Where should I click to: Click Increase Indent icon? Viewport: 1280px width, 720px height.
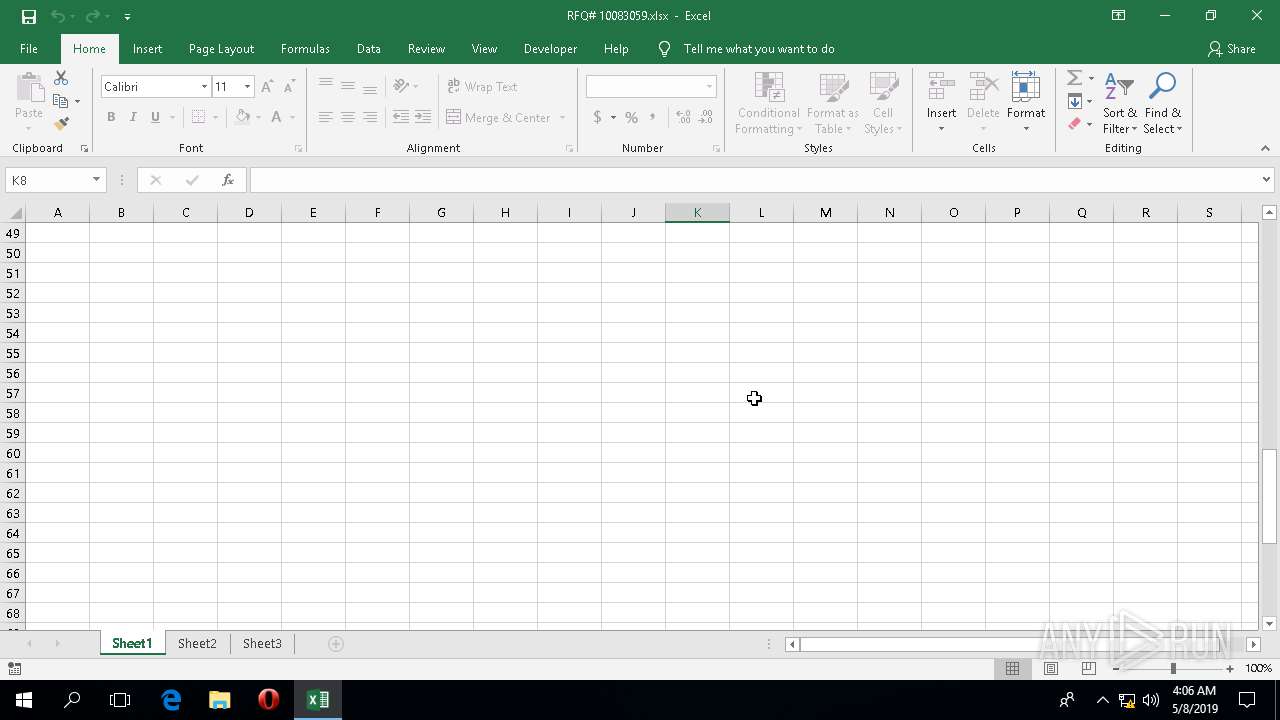[423, 117]
